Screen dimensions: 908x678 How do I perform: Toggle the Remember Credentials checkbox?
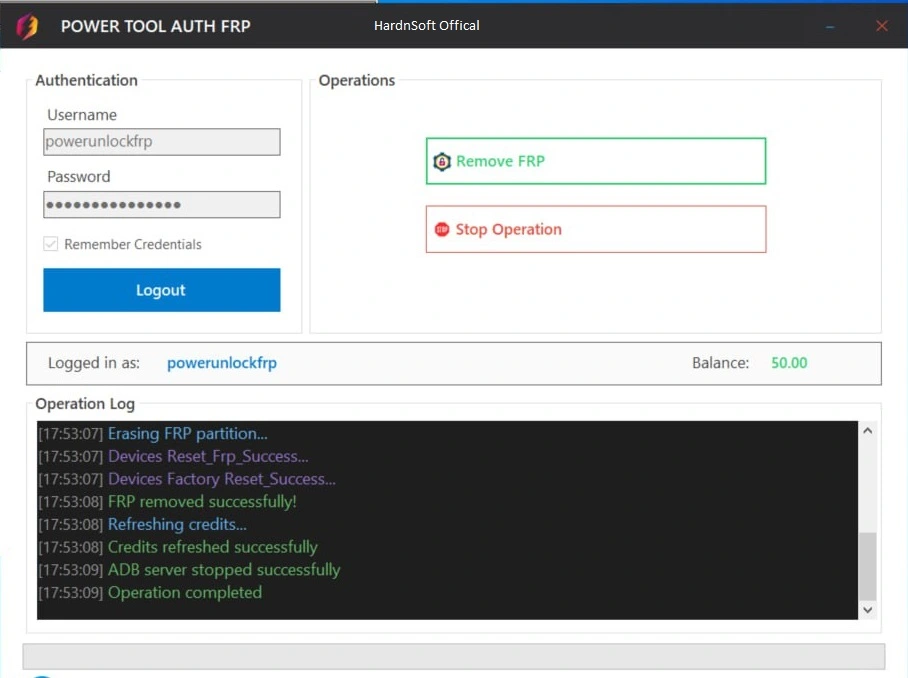tap(51, 245)
